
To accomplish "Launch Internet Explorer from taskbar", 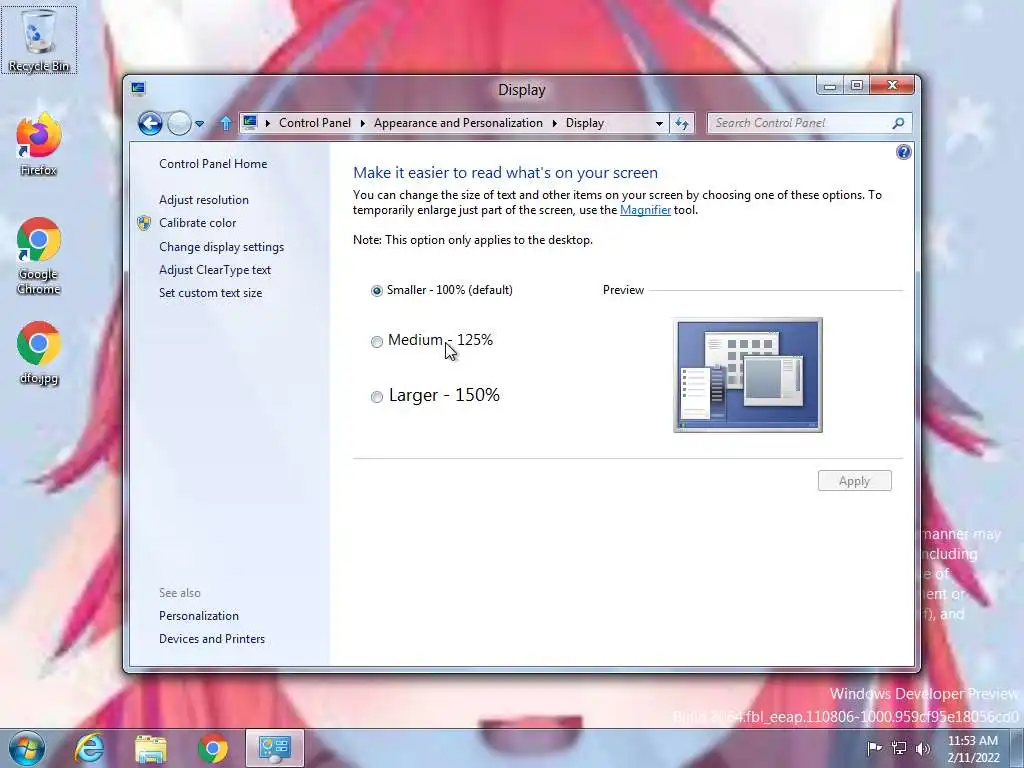I will (89, 748).
